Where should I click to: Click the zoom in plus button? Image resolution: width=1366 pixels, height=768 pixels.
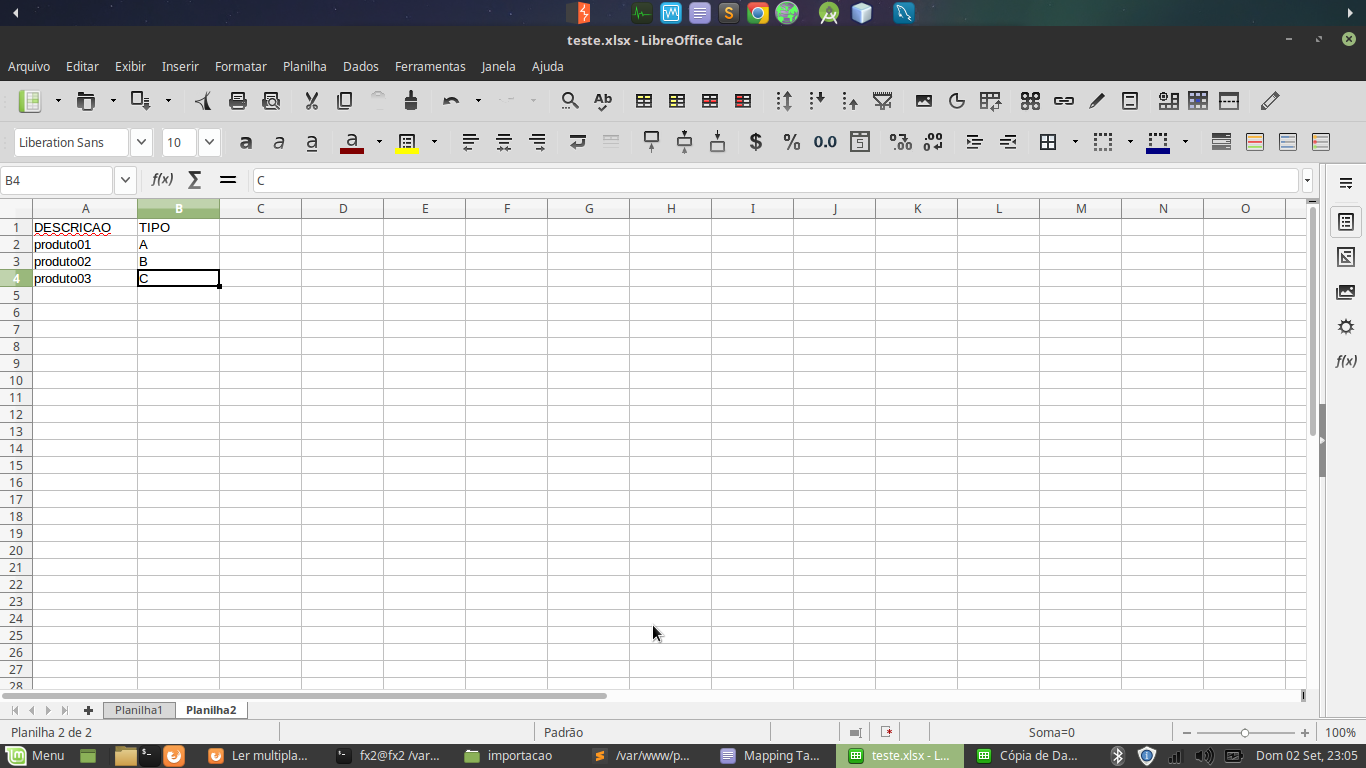(1305, 732)
